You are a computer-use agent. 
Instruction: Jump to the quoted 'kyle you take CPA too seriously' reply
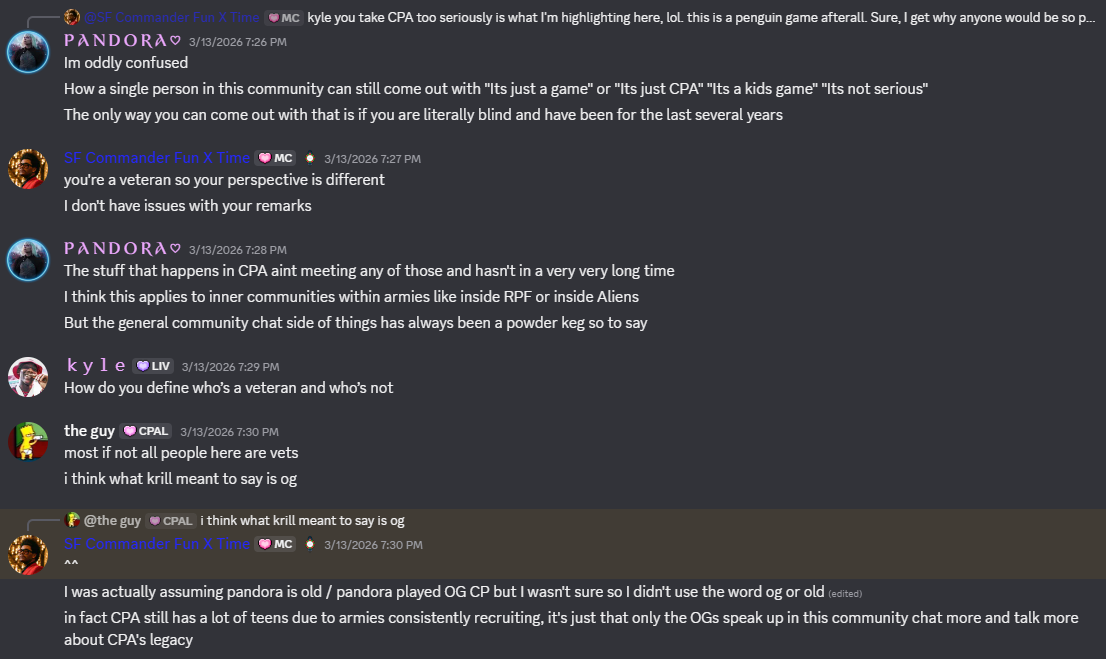(x=700, y=18)
